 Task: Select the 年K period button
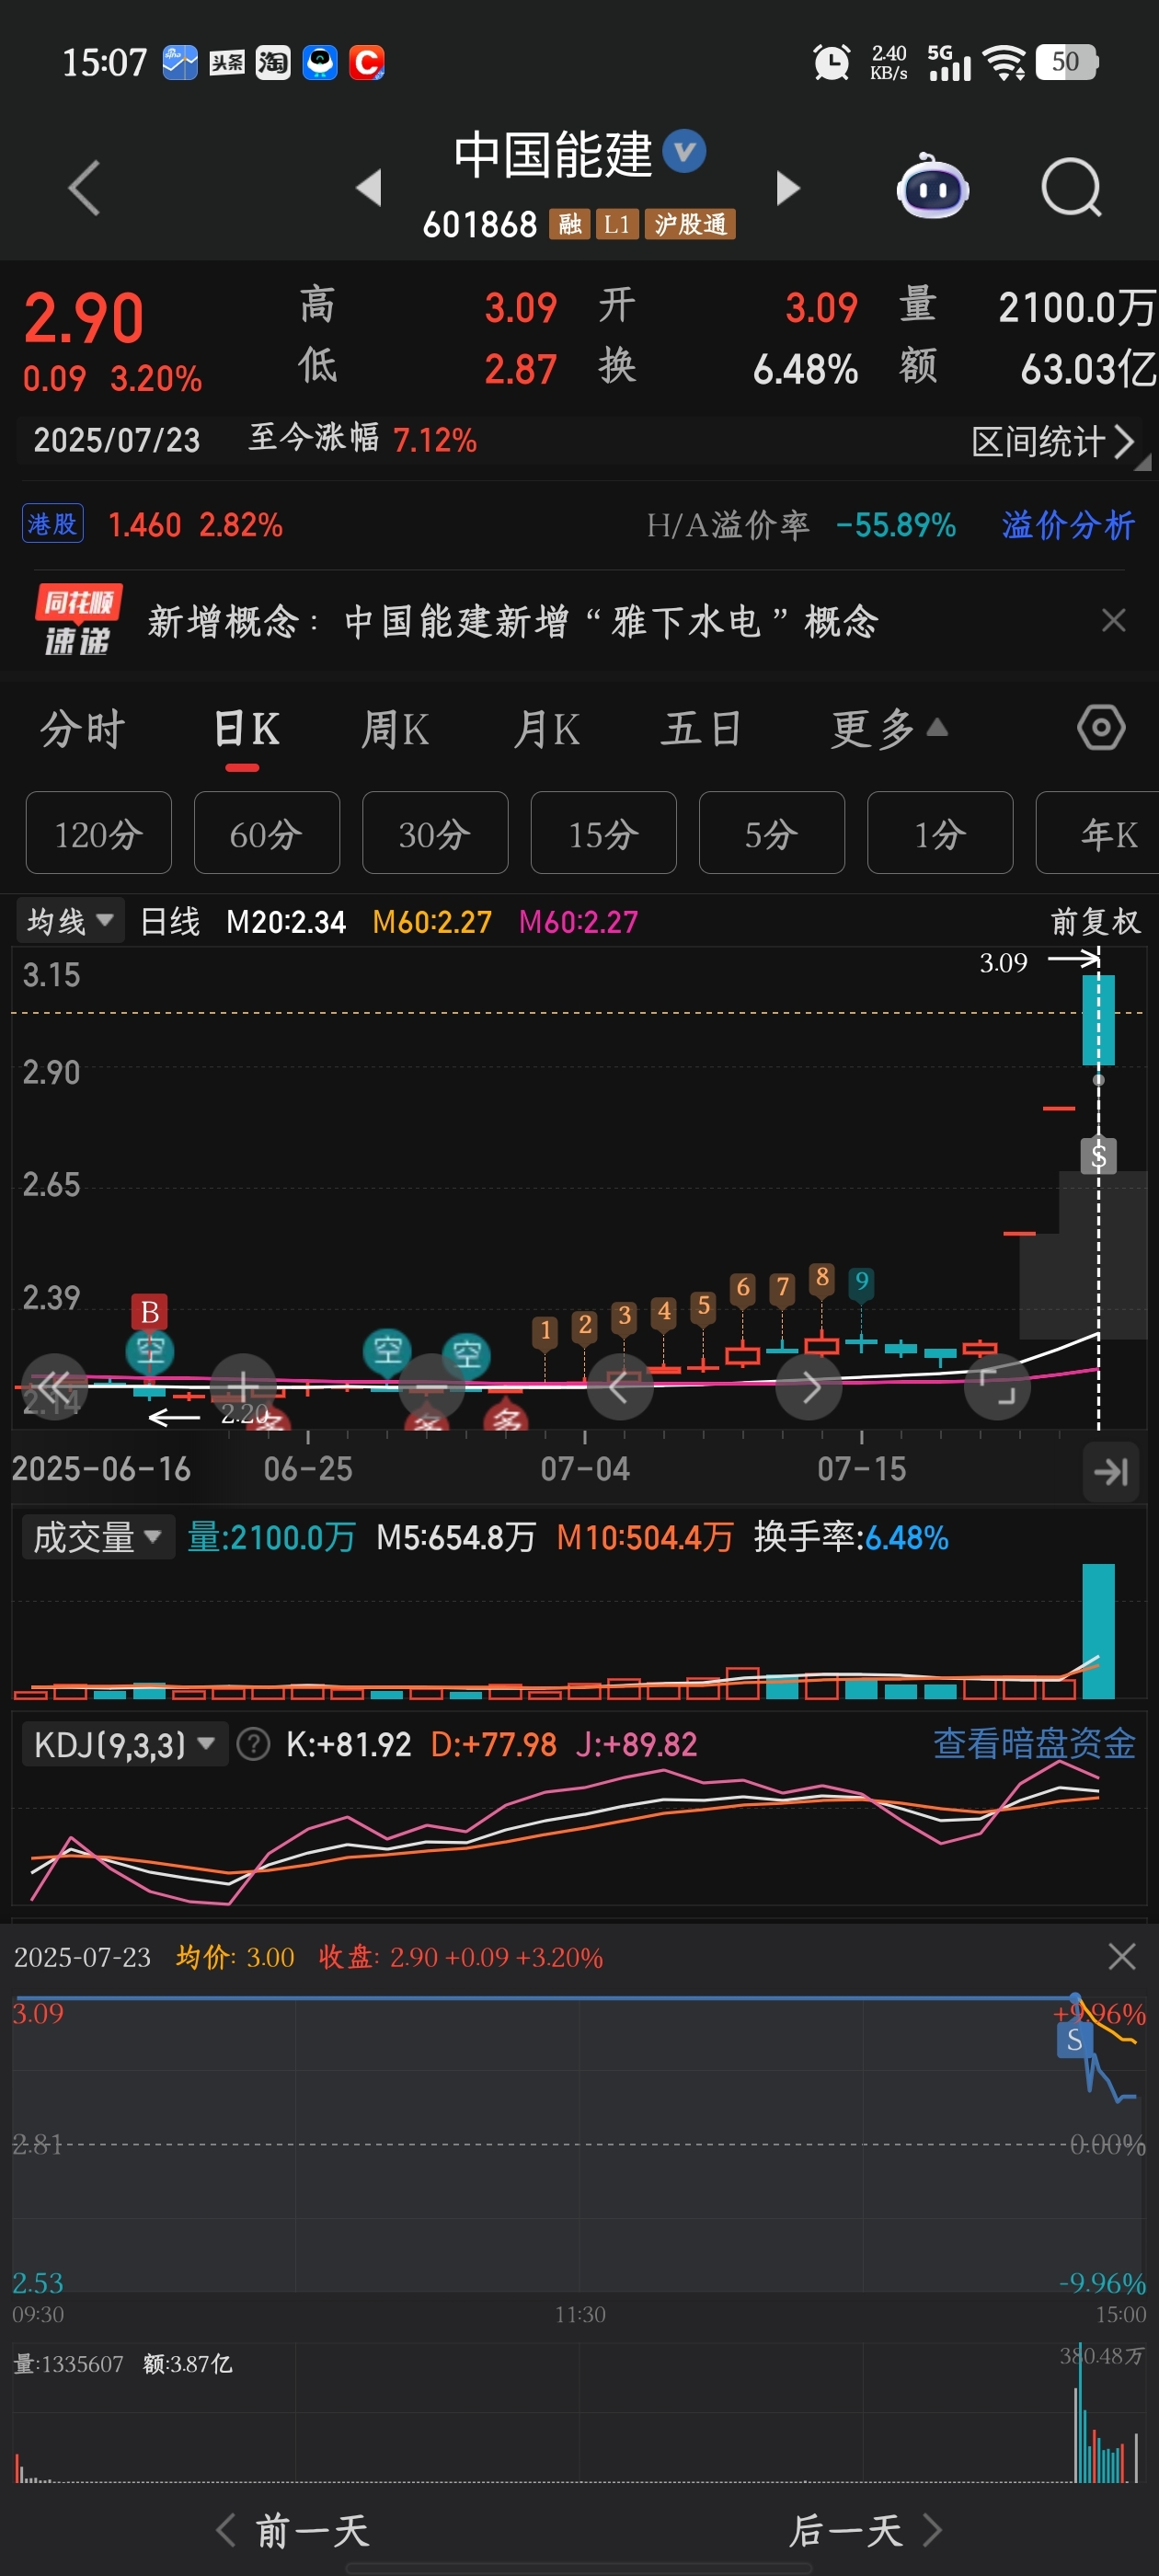1098,833
